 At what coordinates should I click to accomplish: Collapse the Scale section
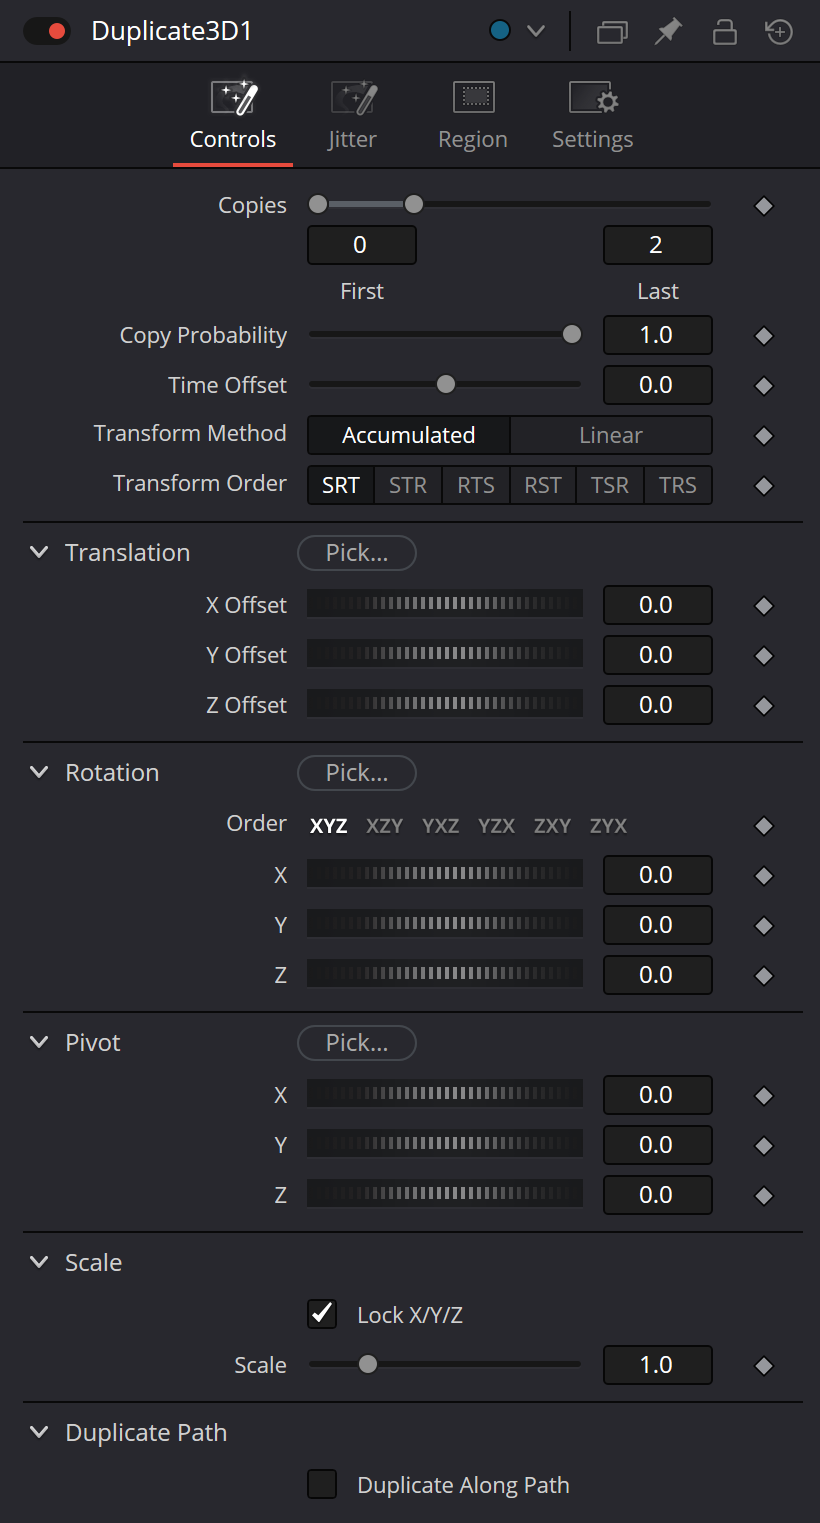[39, 1262]
